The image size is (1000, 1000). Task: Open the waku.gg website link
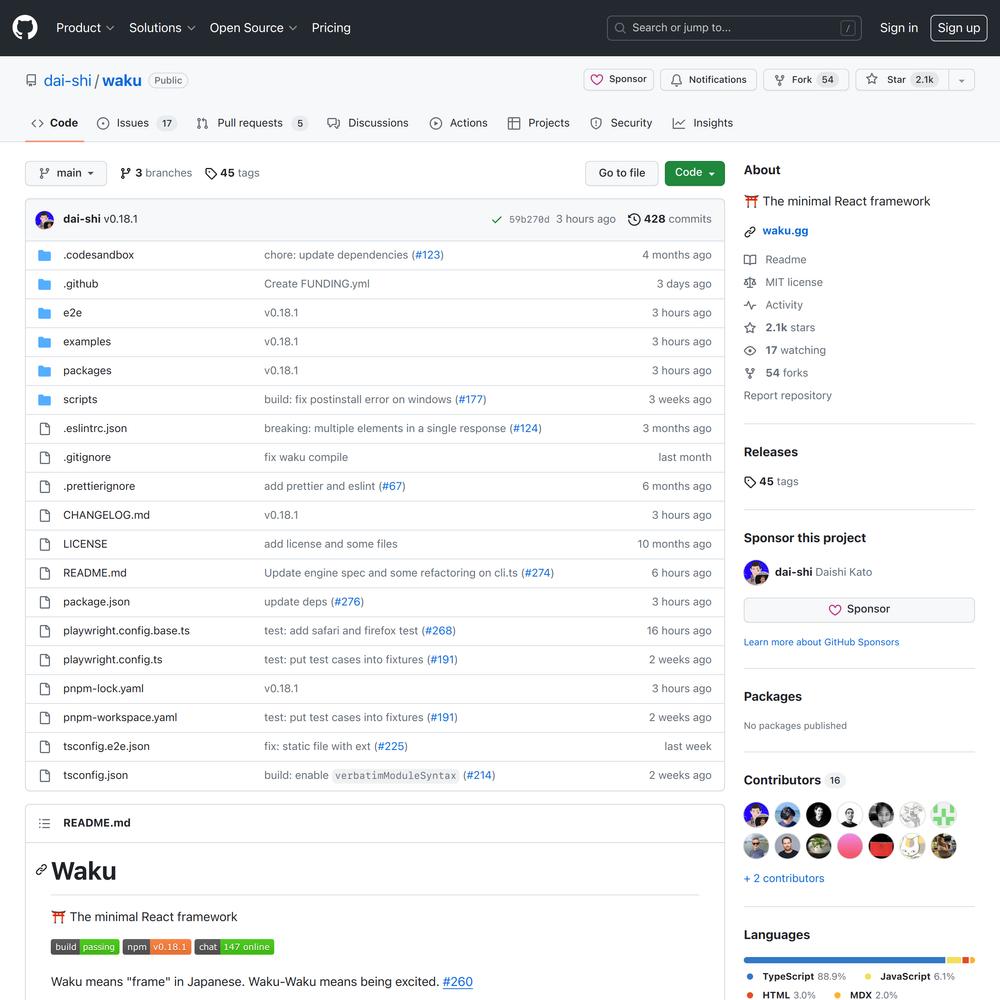(x=785, y=231)
